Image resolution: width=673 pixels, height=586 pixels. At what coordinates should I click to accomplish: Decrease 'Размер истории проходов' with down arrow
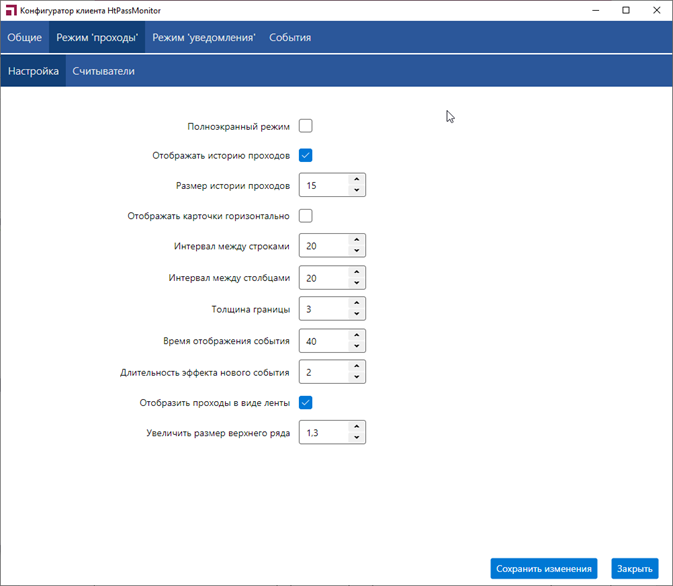tap(356, 191)
